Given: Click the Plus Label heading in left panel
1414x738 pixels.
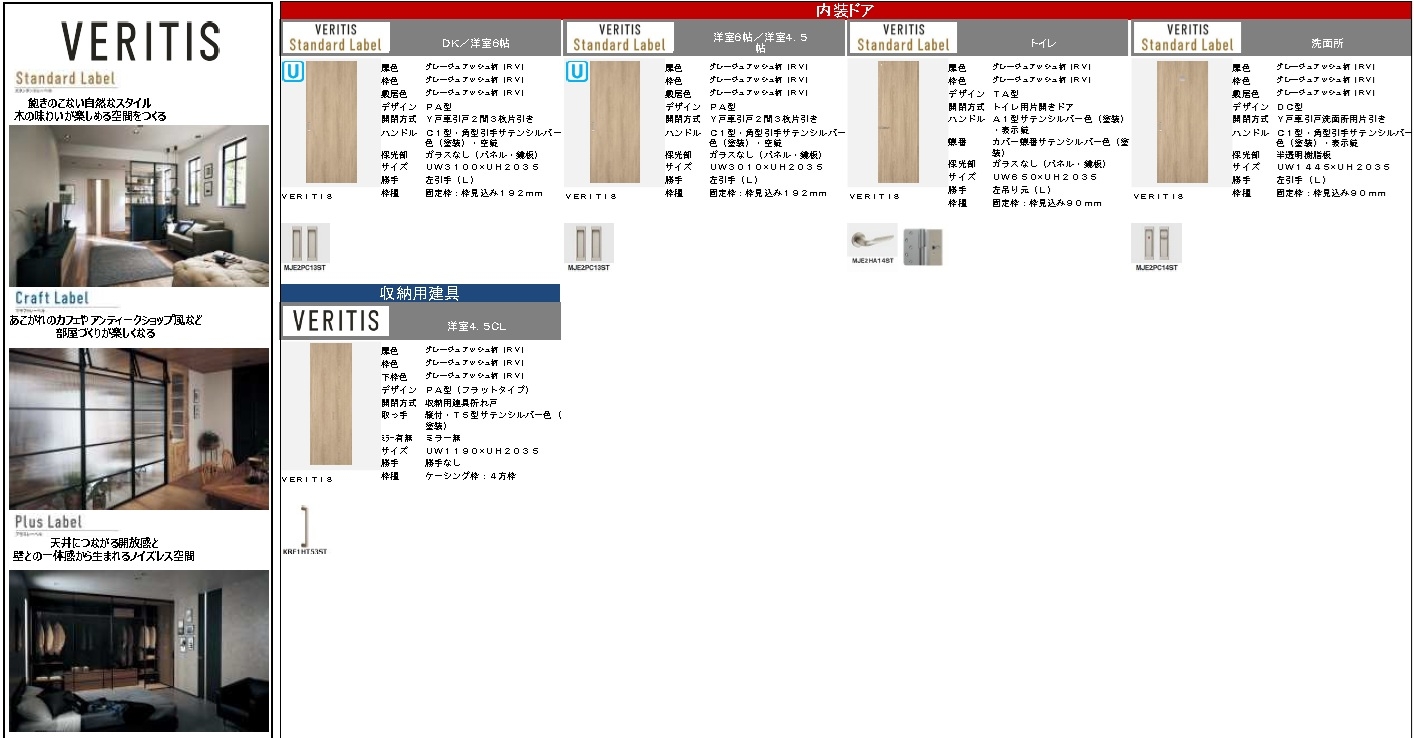Looking at the screenshot, I should point(48,522).
